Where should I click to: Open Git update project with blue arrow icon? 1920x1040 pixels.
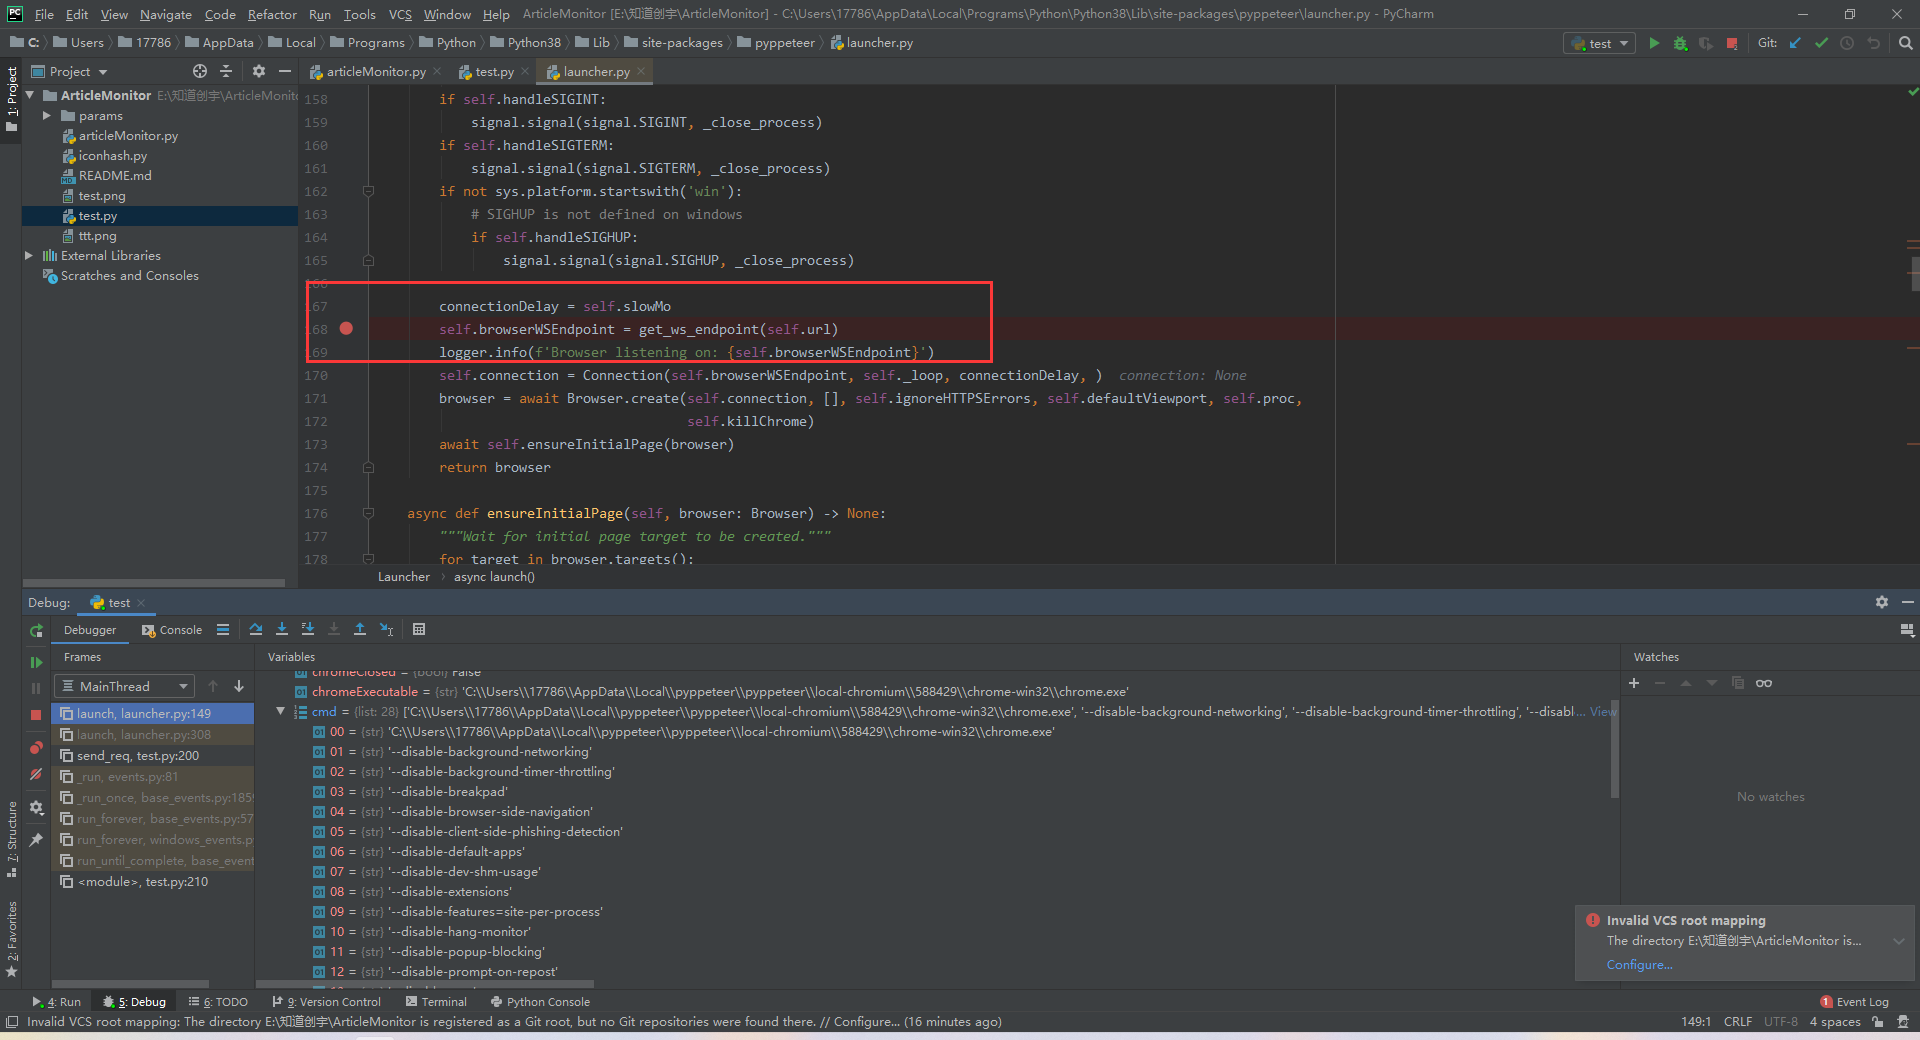pyautogui.click(x=1794, y=43)
